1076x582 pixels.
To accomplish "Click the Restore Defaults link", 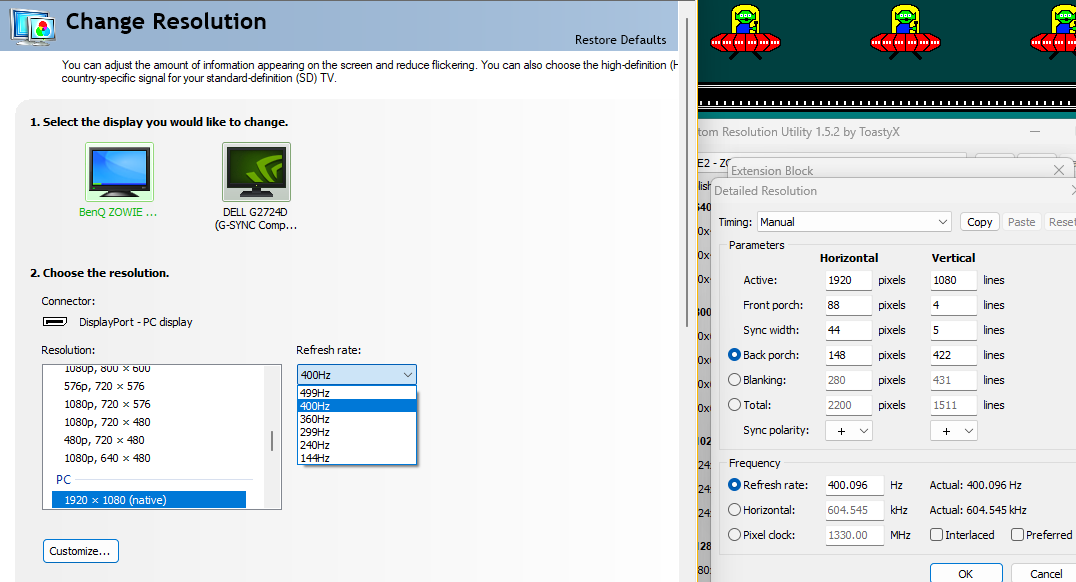I will point(620,40).
